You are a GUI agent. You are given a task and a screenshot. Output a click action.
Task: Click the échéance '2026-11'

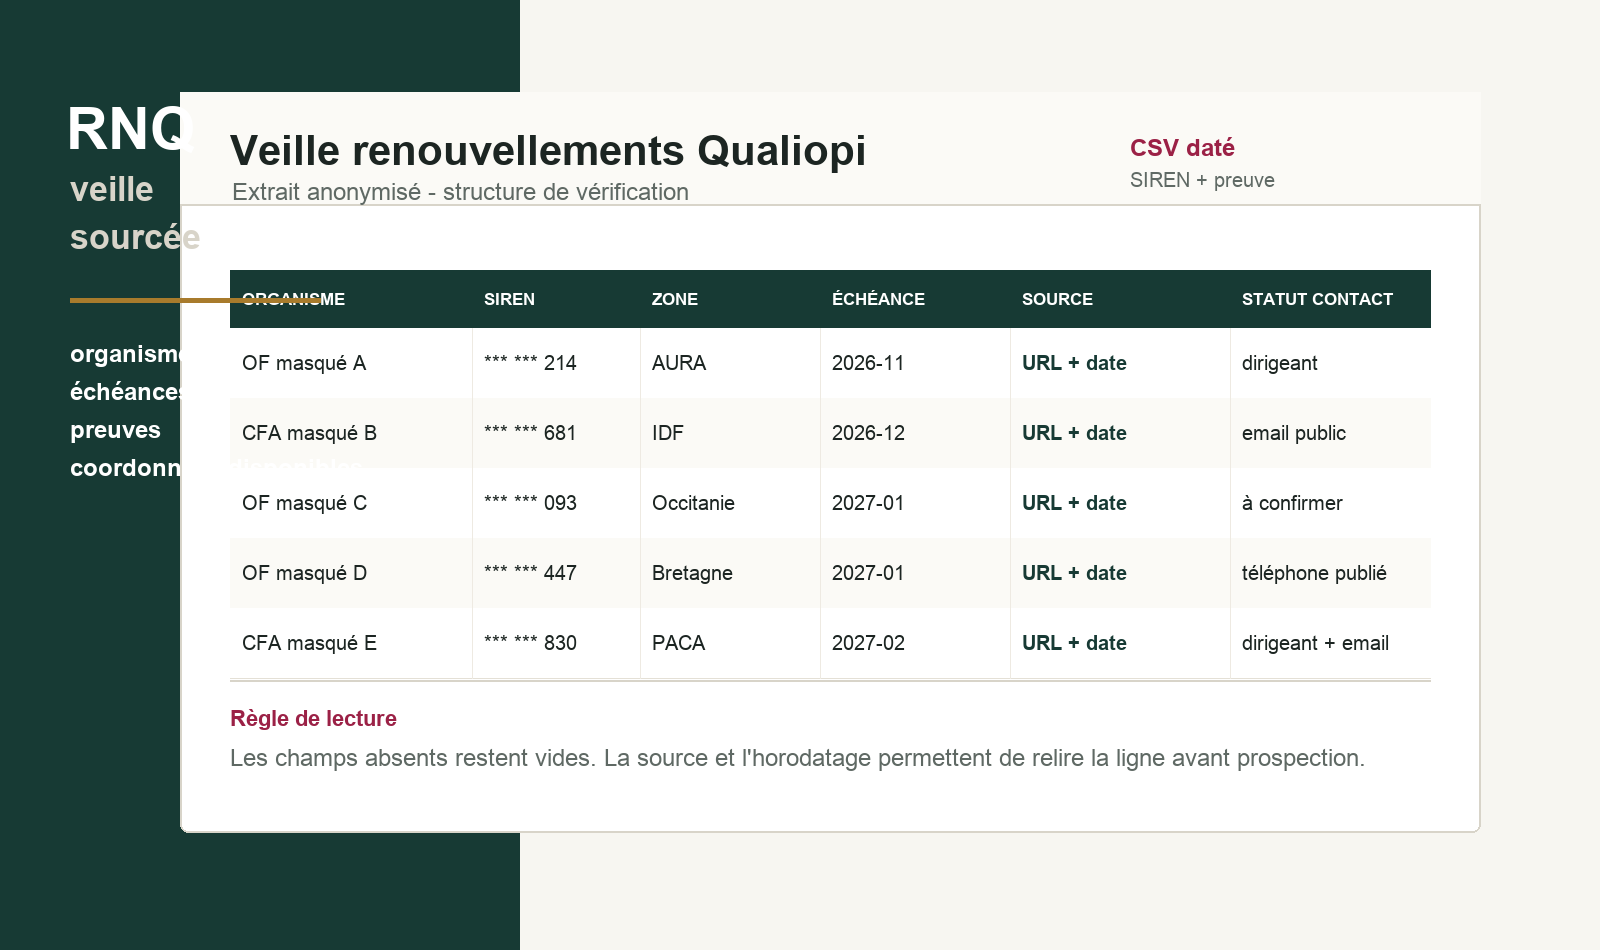point(868,363)
